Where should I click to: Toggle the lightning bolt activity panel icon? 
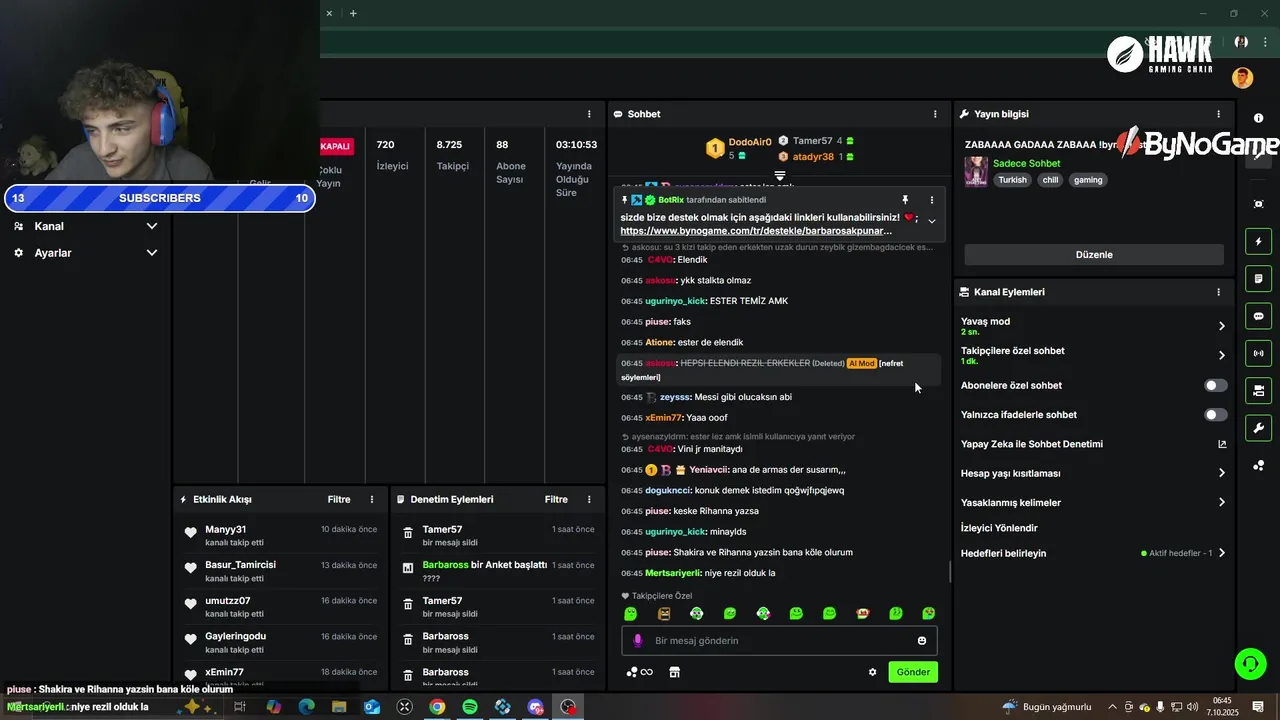1258,241
